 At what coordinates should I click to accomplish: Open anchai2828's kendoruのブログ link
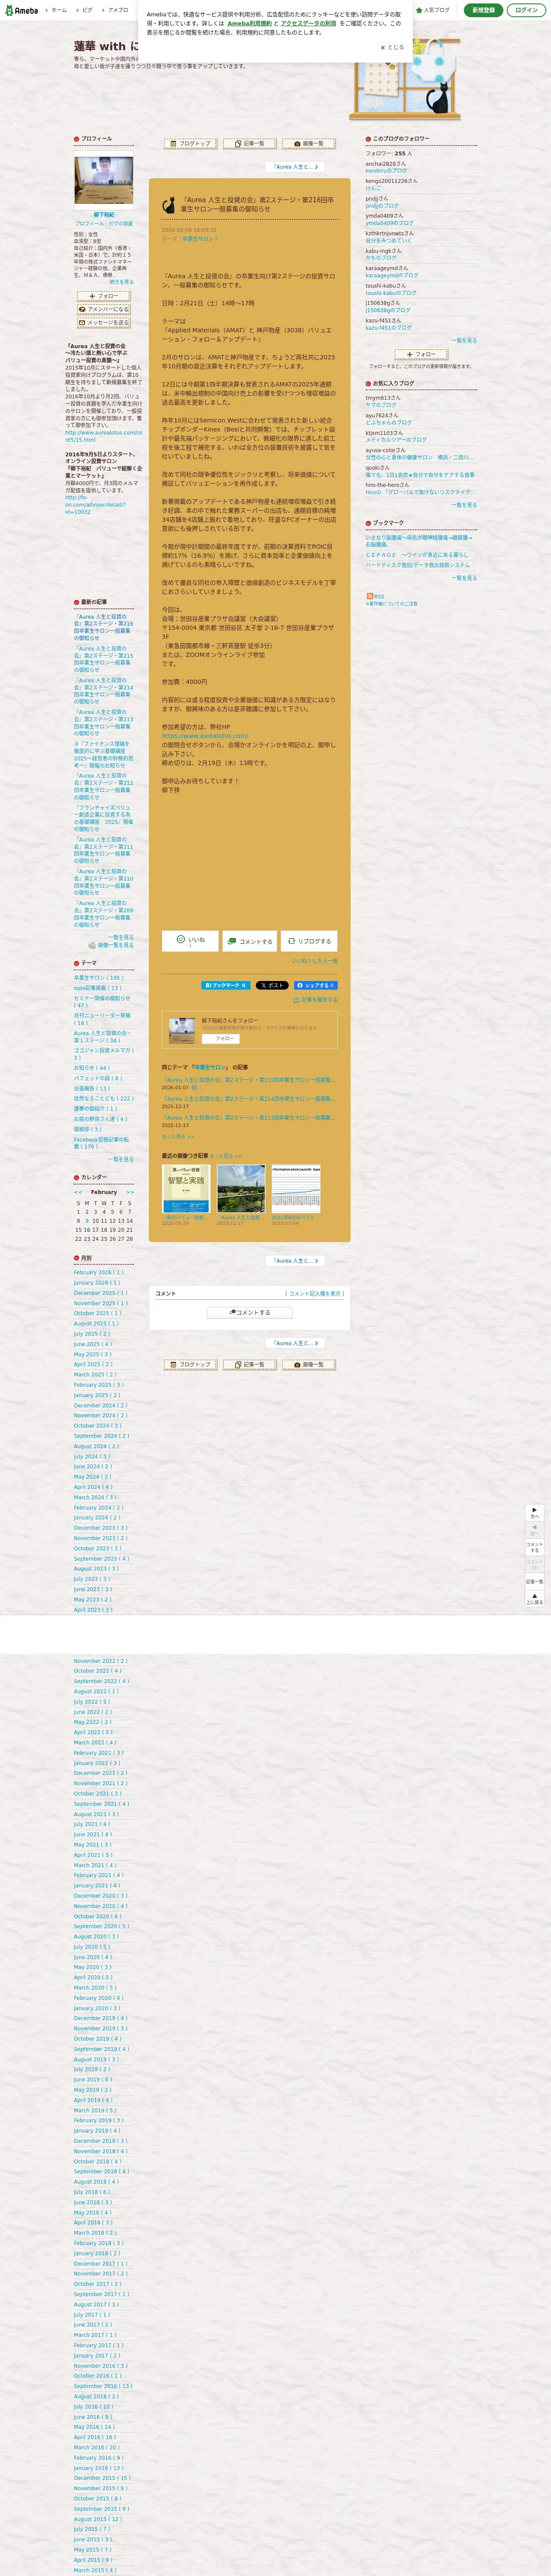pyautogui.click(x=386, y=171)
